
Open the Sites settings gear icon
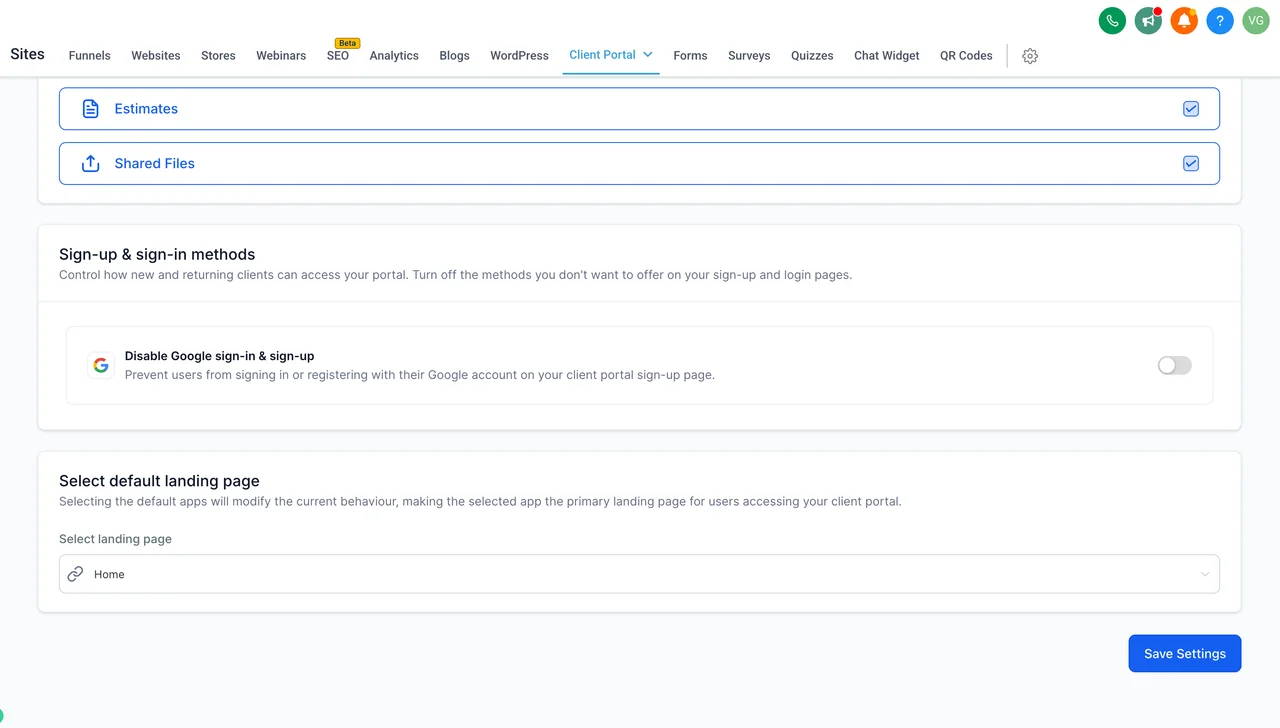coord(1030,56)
